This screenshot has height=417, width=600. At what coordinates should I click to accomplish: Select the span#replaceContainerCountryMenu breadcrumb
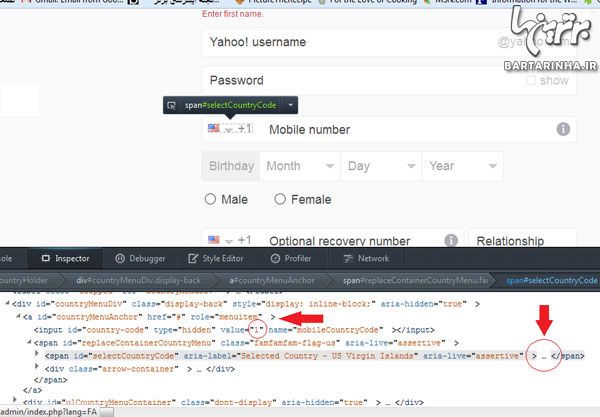point(415,280)
